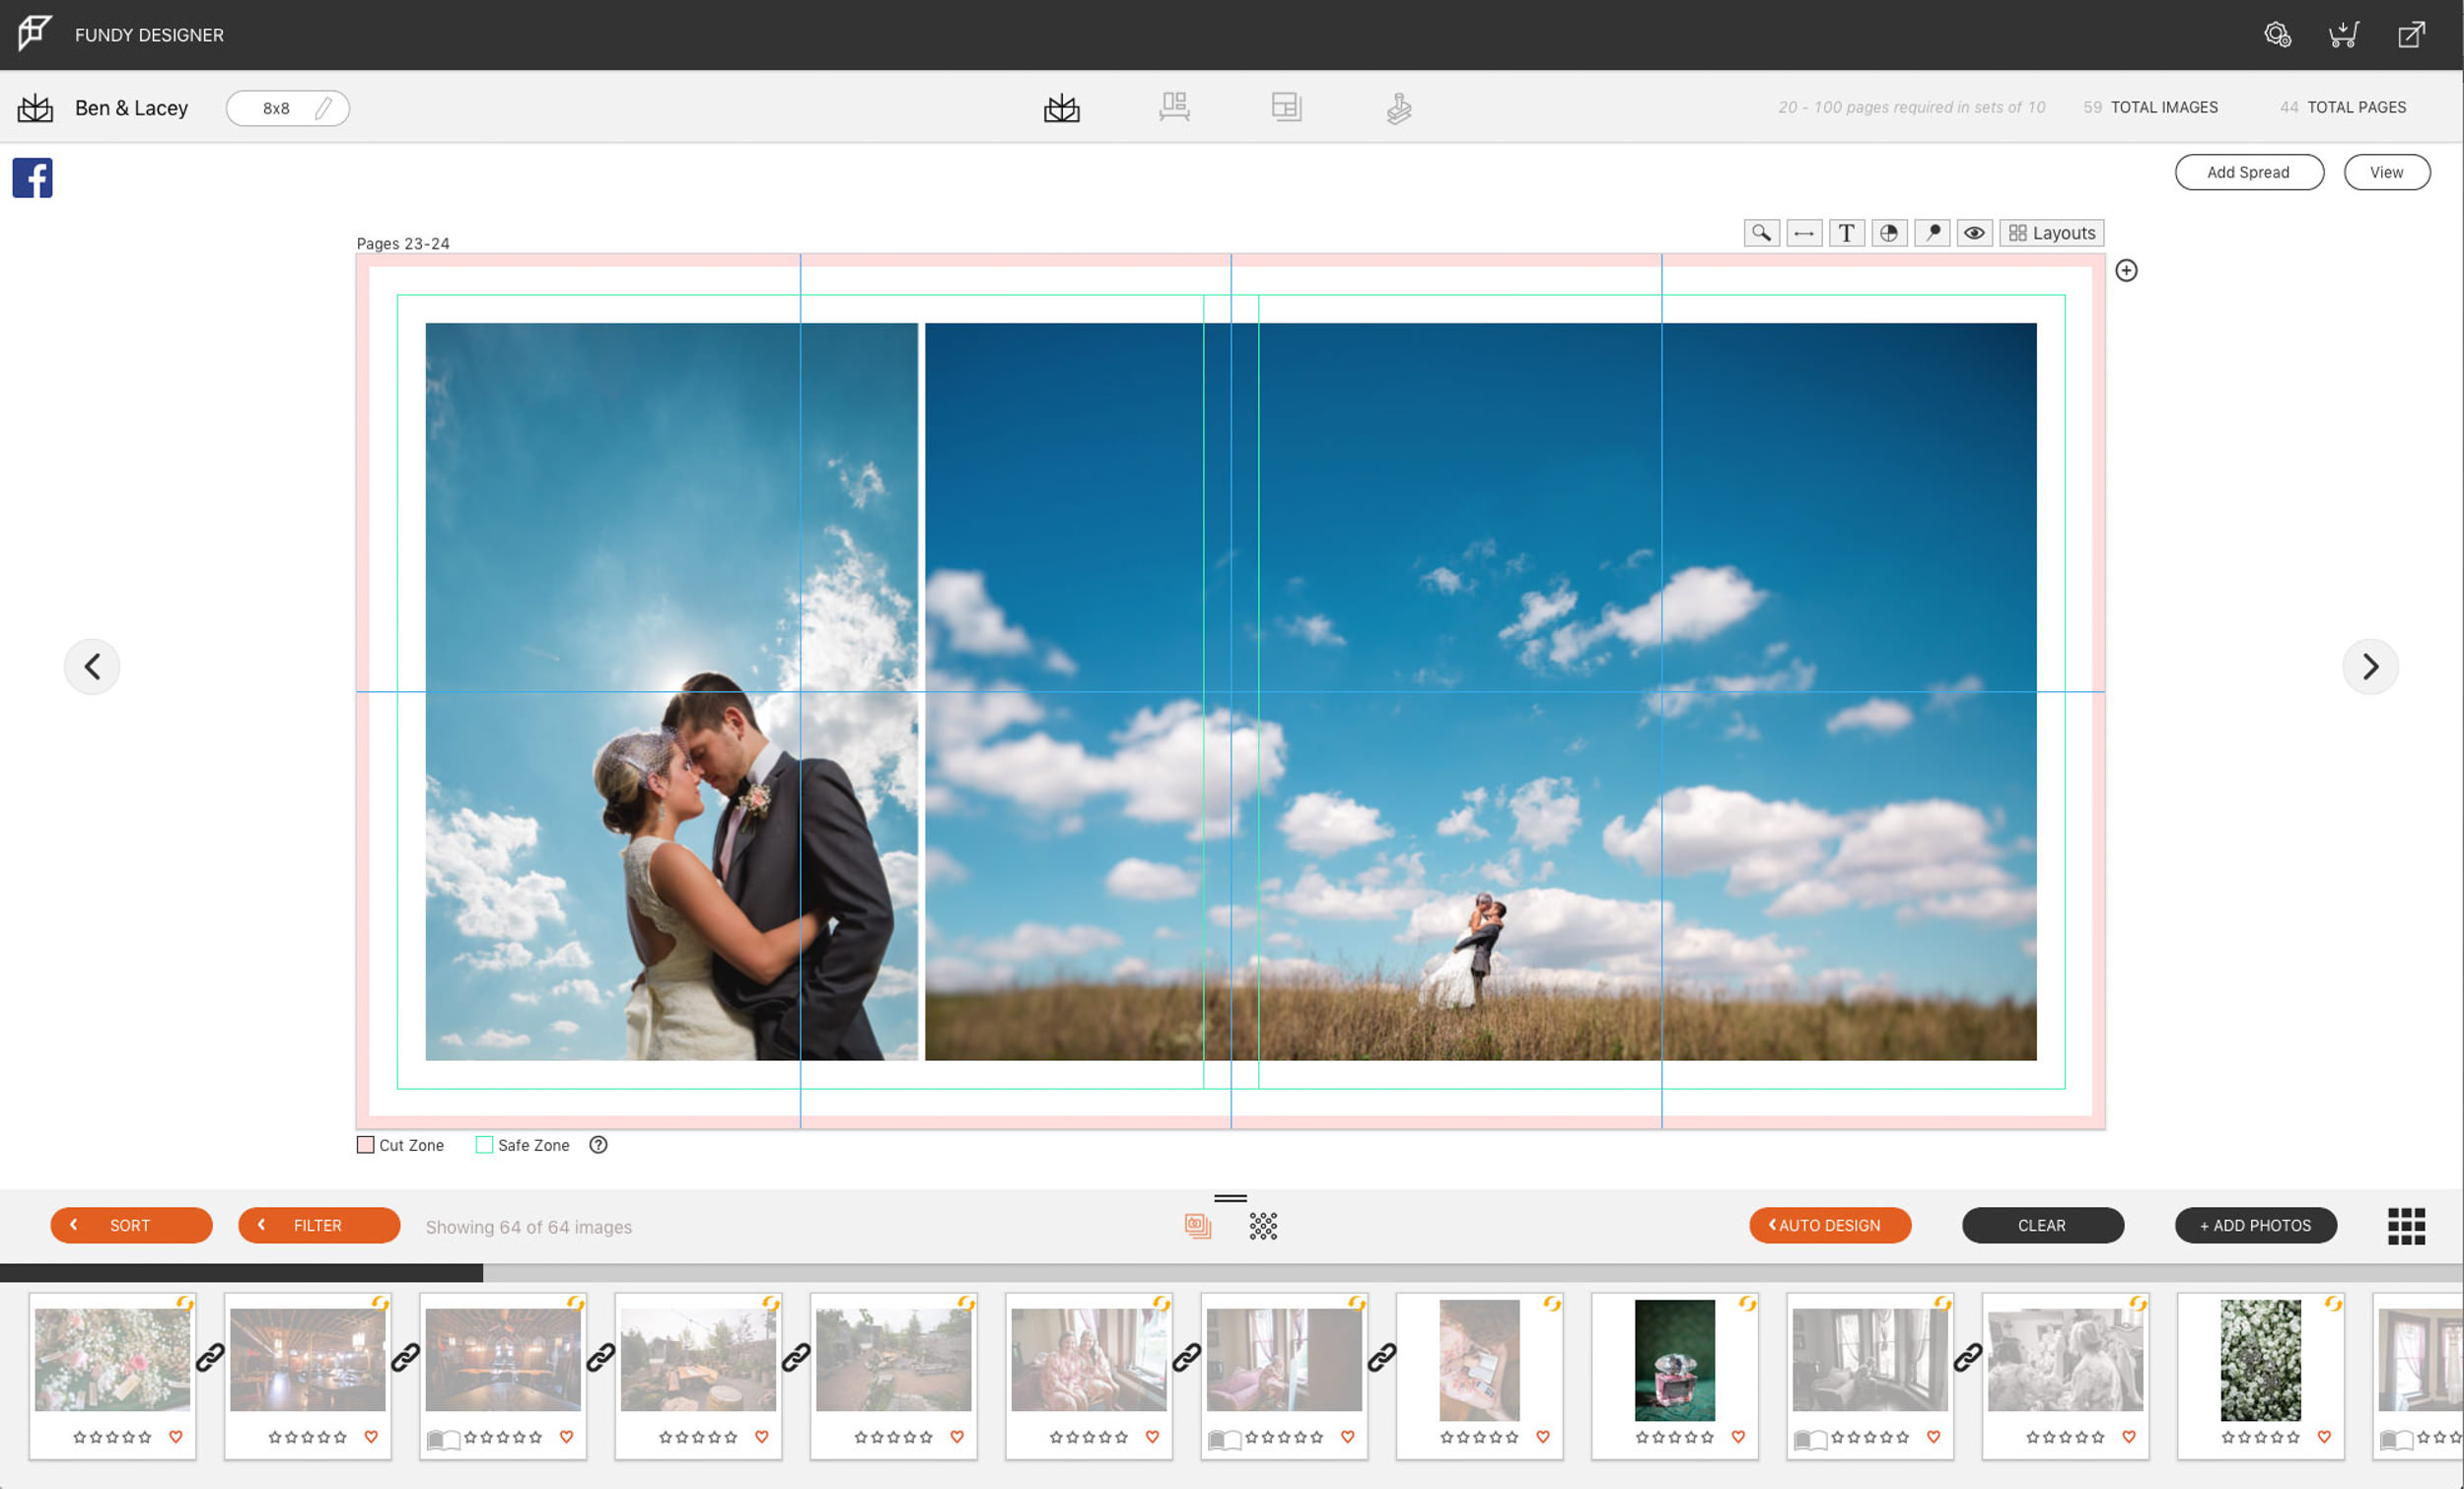Select the Text tool on the spread toolbar

[1846, 232]
